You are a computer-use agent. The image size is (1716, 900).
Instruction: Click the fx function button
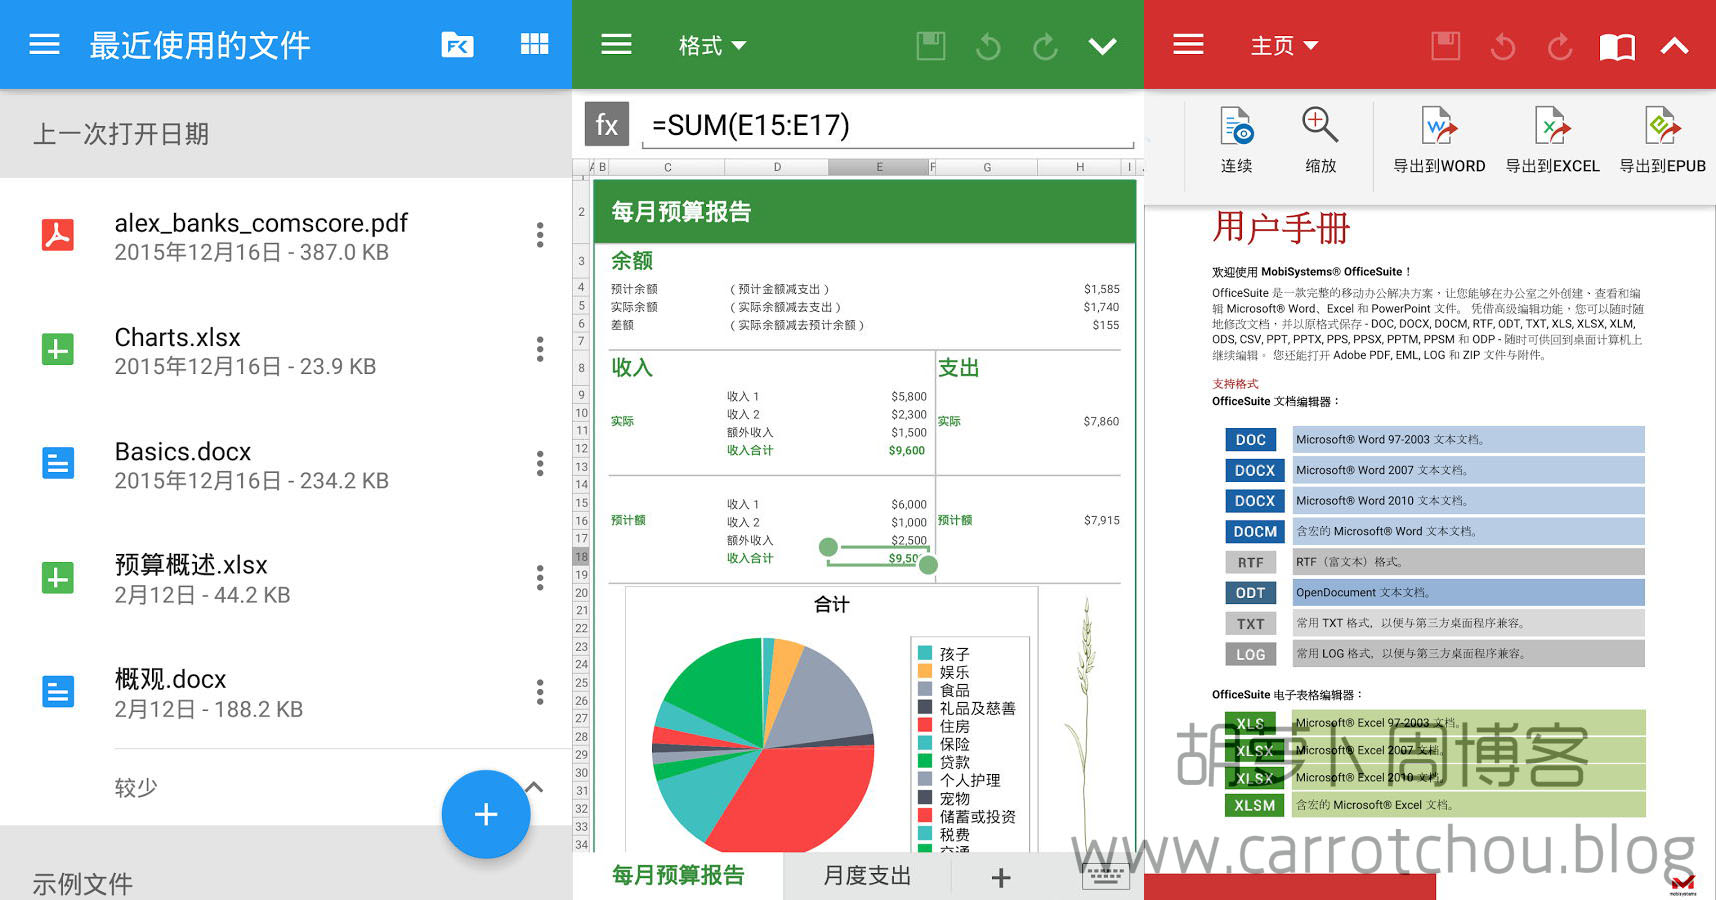[x=606, y=124]
